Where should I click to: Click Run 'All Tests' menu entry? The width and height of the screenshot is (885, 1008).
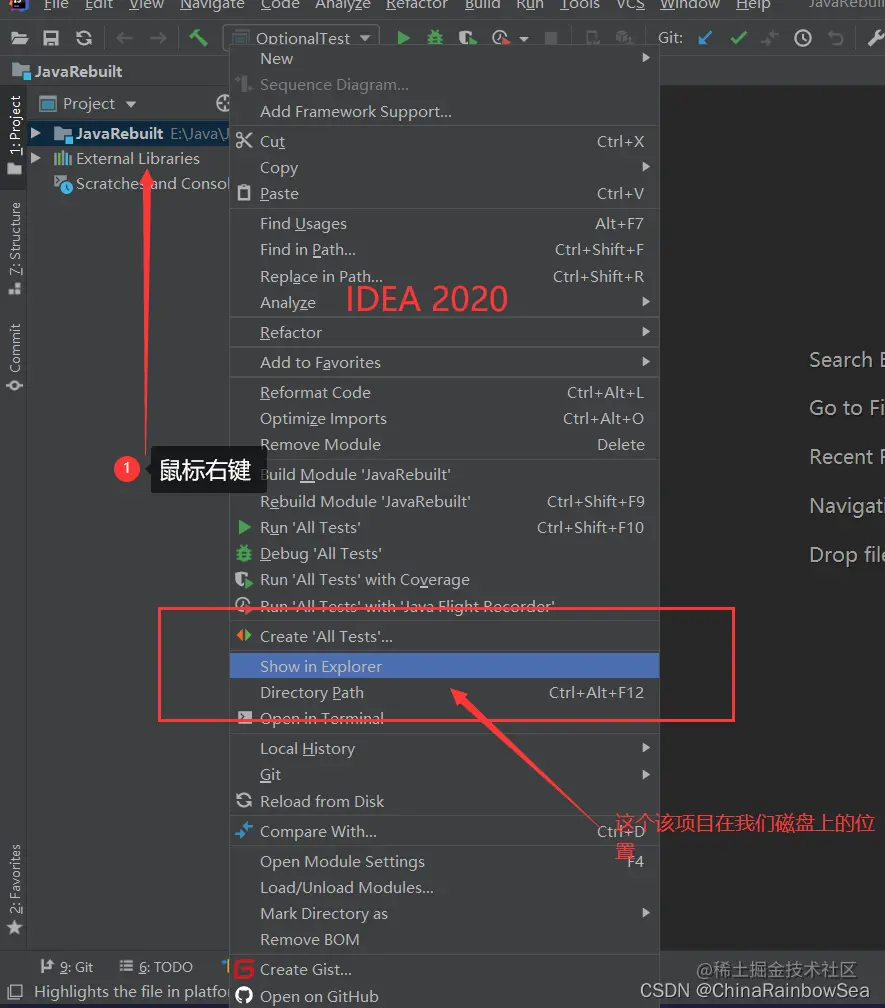pyautogui.click(x=444, y=527)
